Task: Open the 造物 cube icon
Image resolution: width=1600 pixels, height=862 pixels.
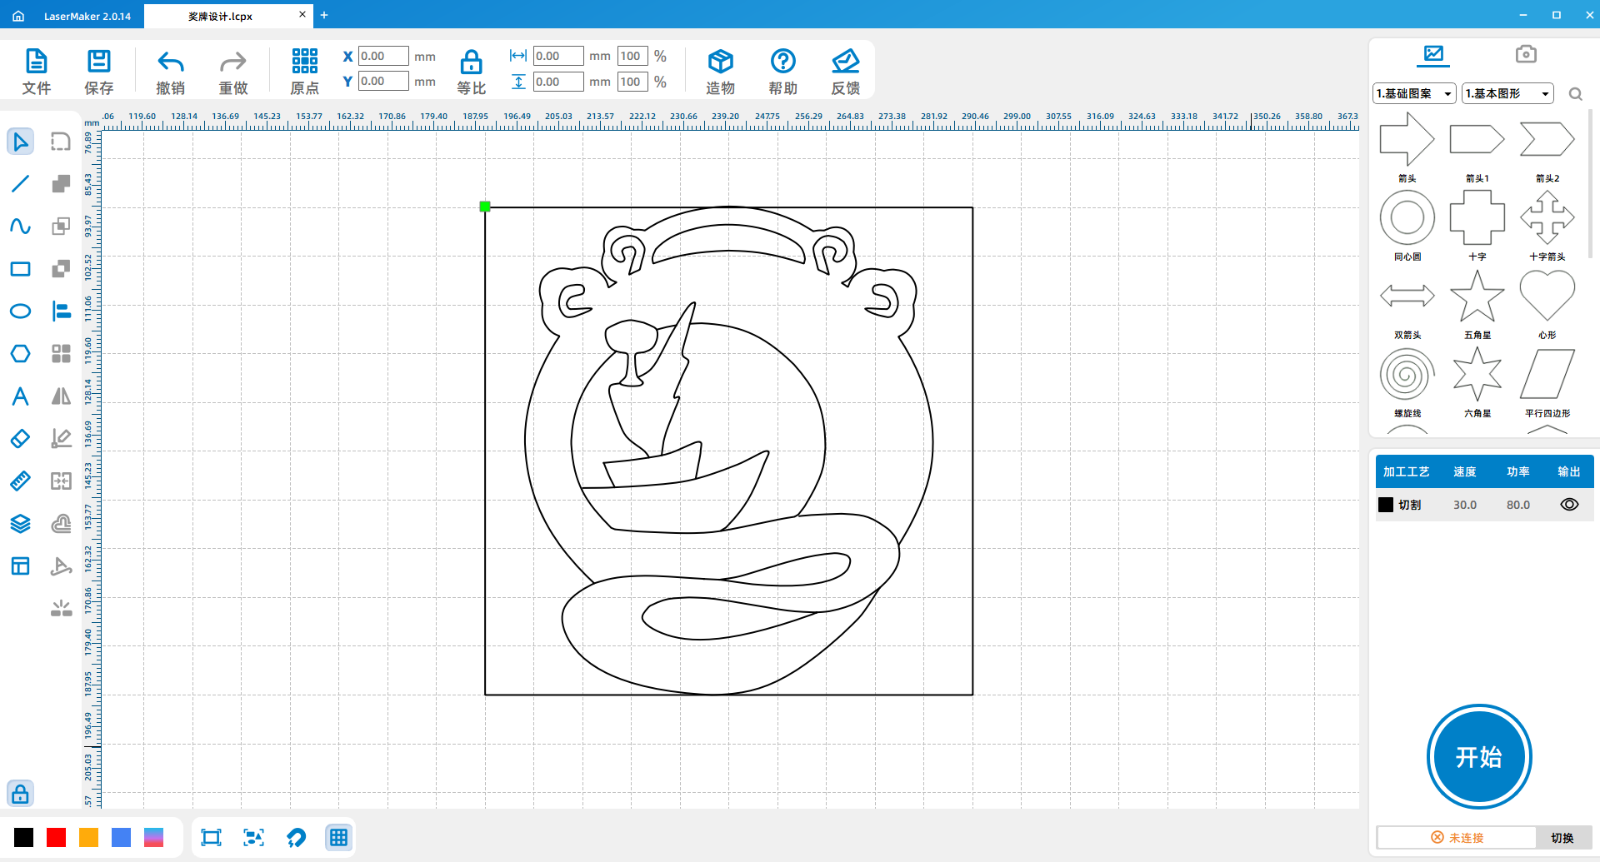Action: coord(720,62)
